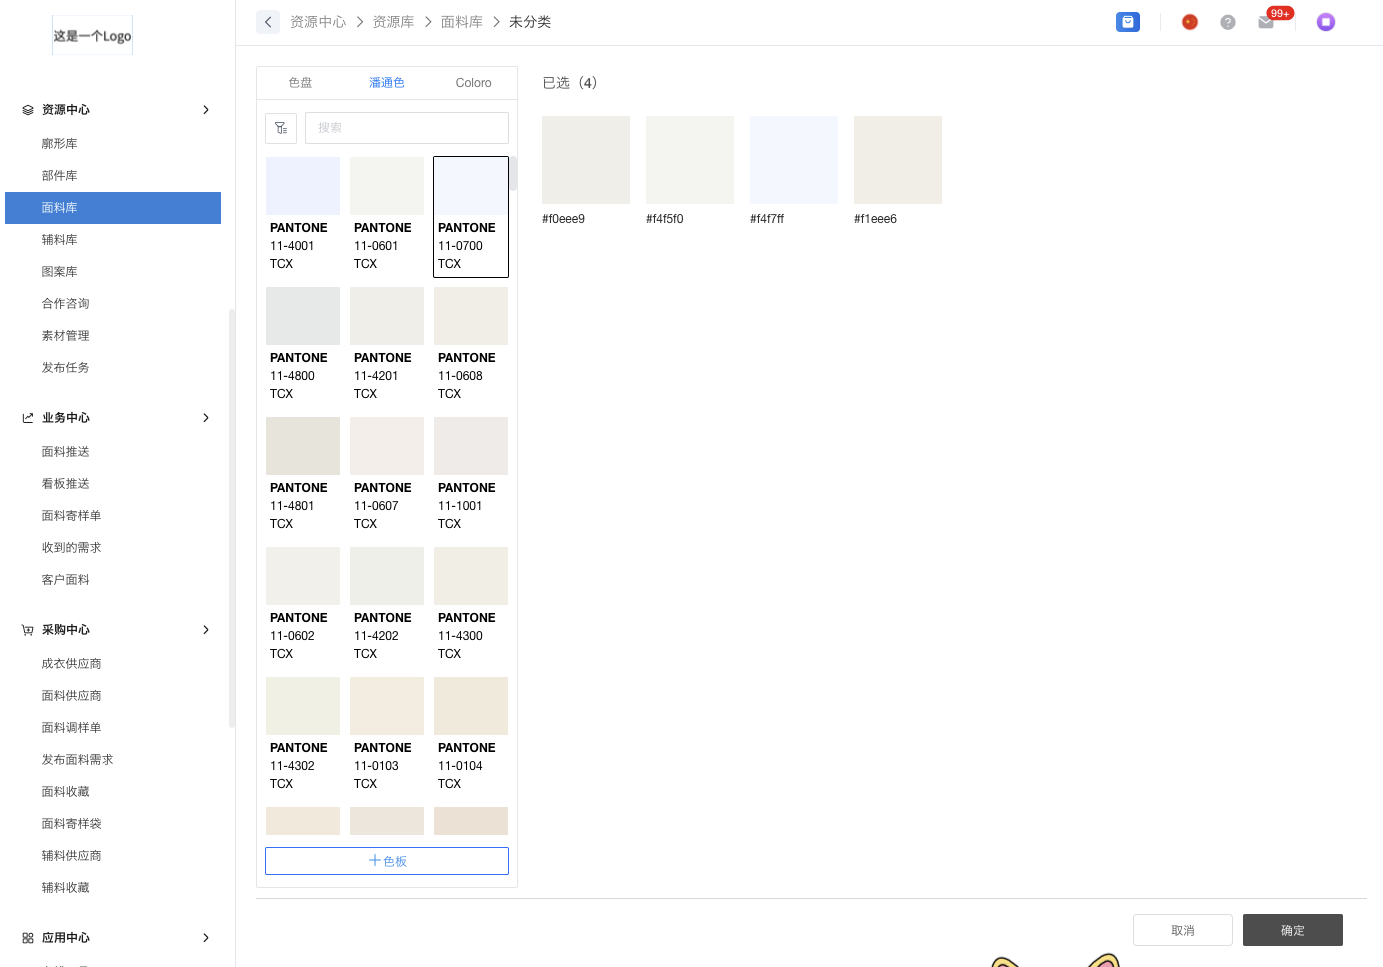The height and width of the screenshot is (967, 1383).
Task: Toggle the 业务中心 section chevron
Action: click(x=206, y=418)
